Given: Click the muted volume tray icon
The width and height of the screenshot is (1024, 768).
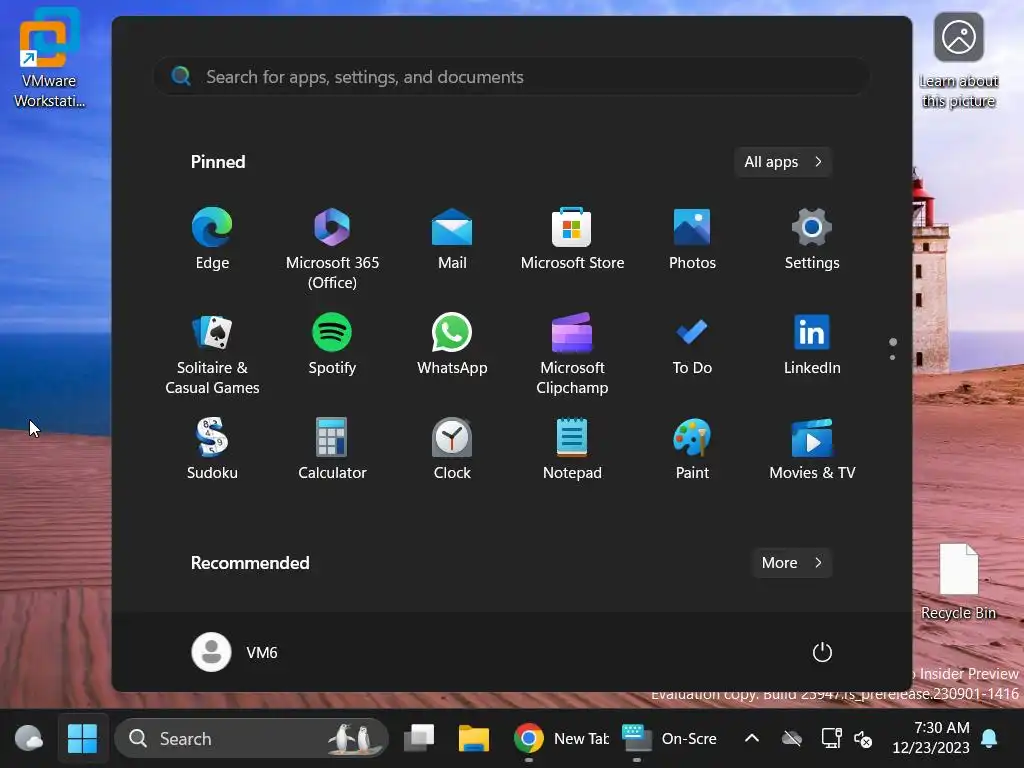Looking at the screenshot, I should coord(863,739).
